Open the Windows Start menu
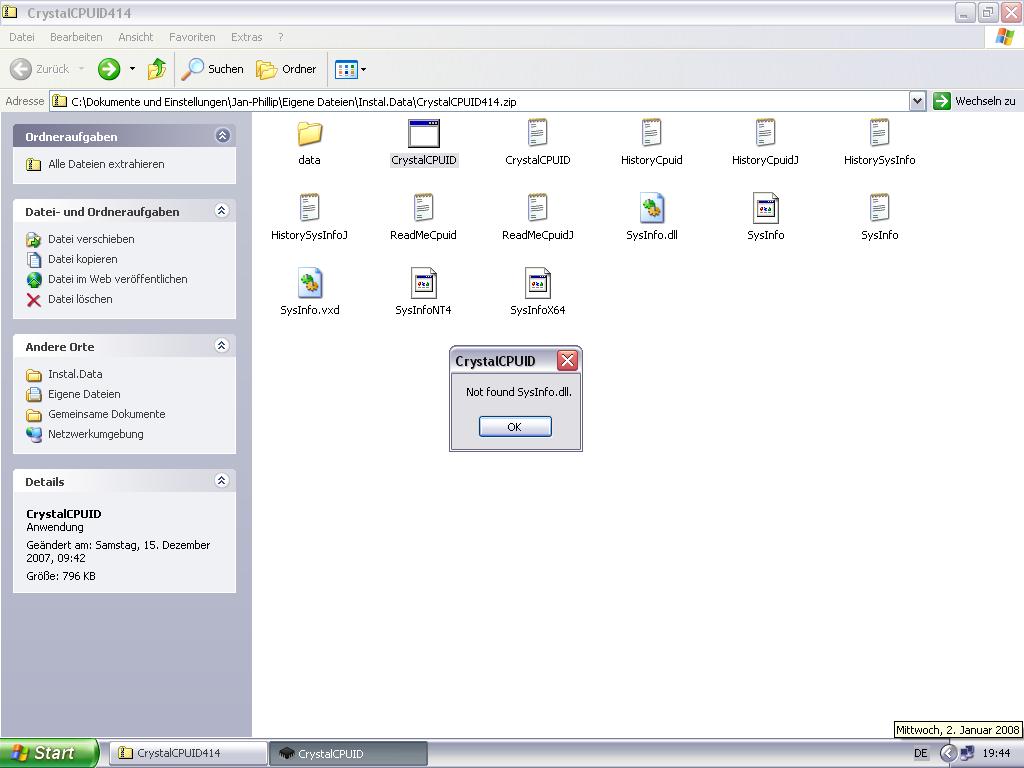The width and height of the screenshot is (1024, 768). 49,753
